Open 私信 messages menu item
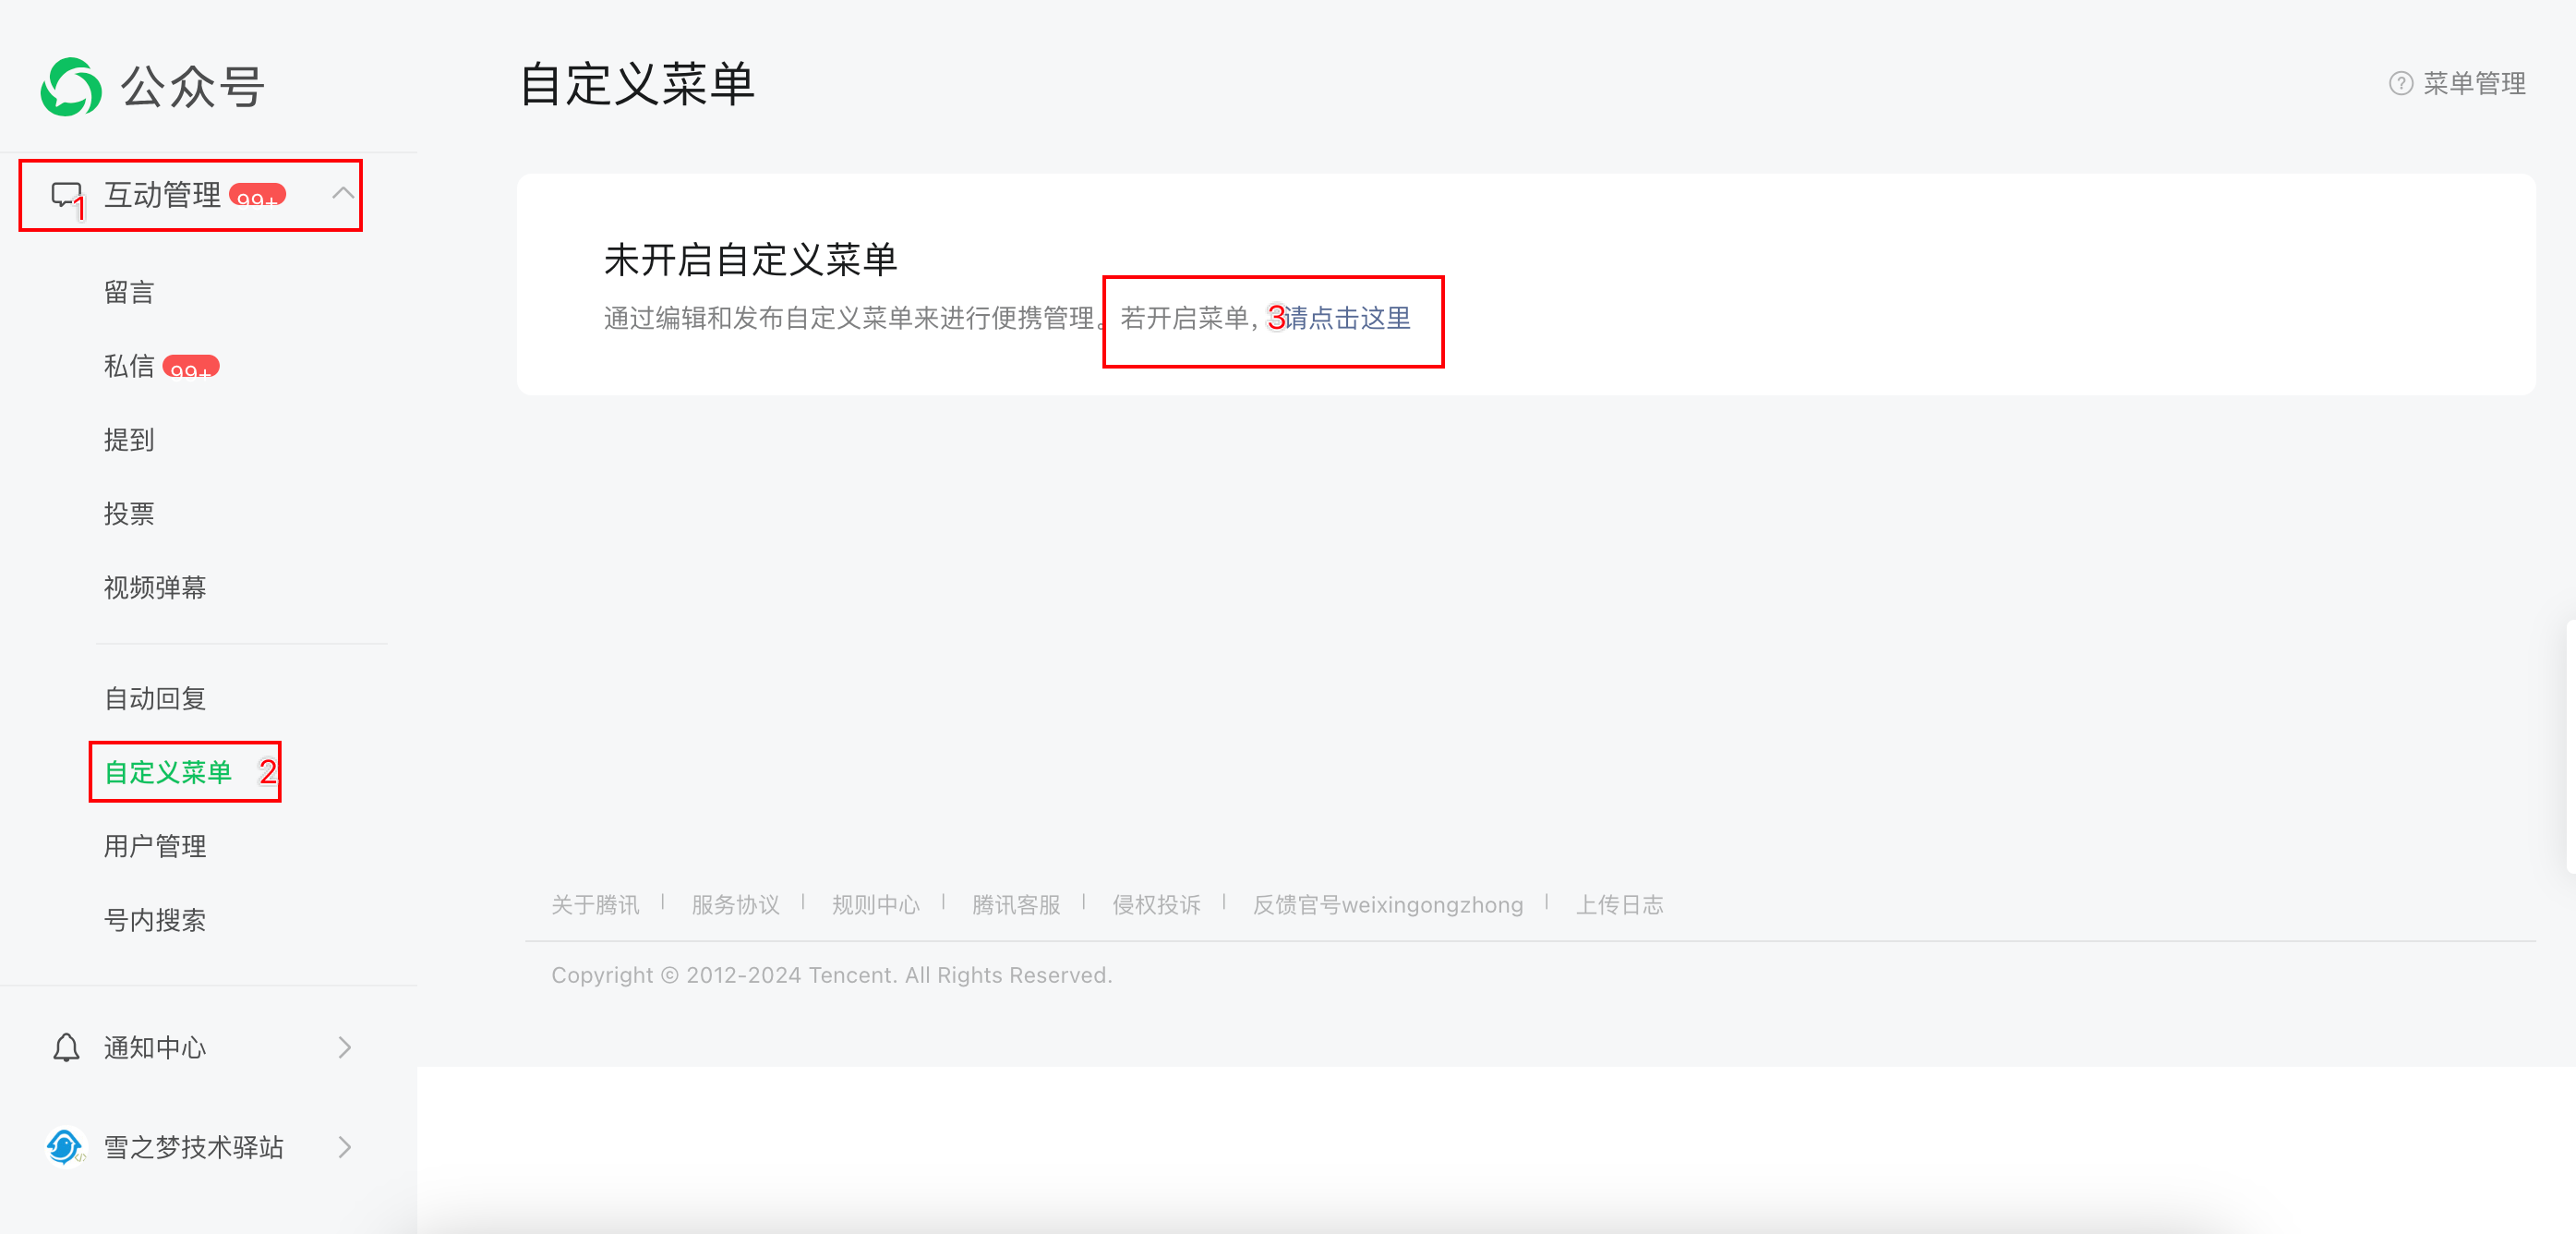This screenshot has height=1234, width=2576. [129, 366]
